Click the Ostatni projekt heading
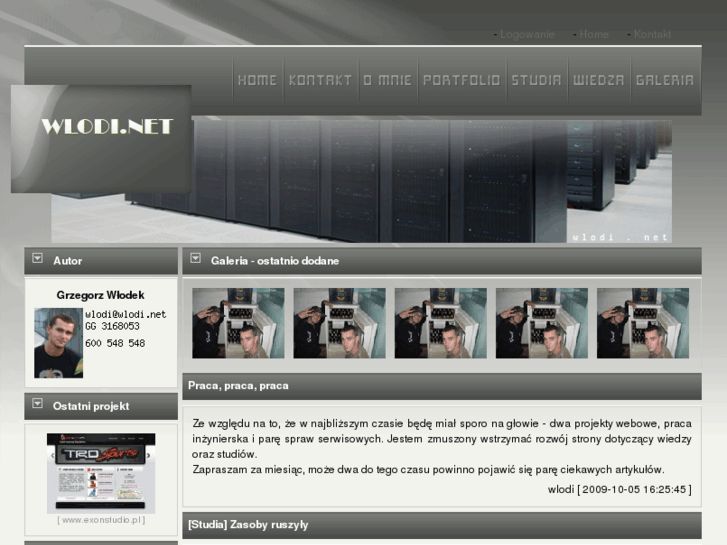Image resolution: width=727 pixels, height=545 pixels. click(91, 406)
